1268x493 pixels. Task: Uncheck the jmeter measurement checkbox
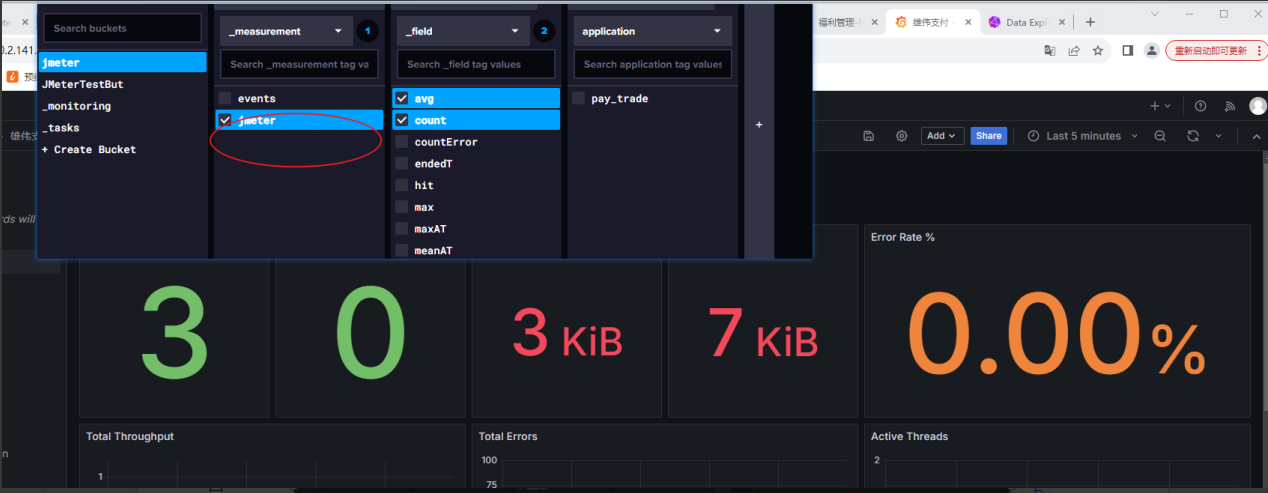225,120
